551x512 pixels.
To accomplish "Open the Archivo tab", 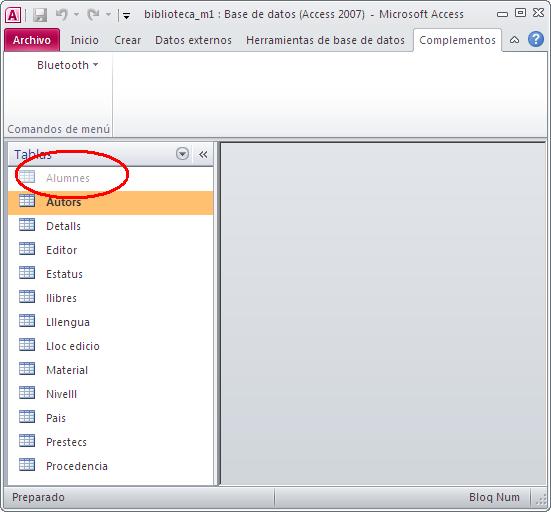I will pos(32,40).
